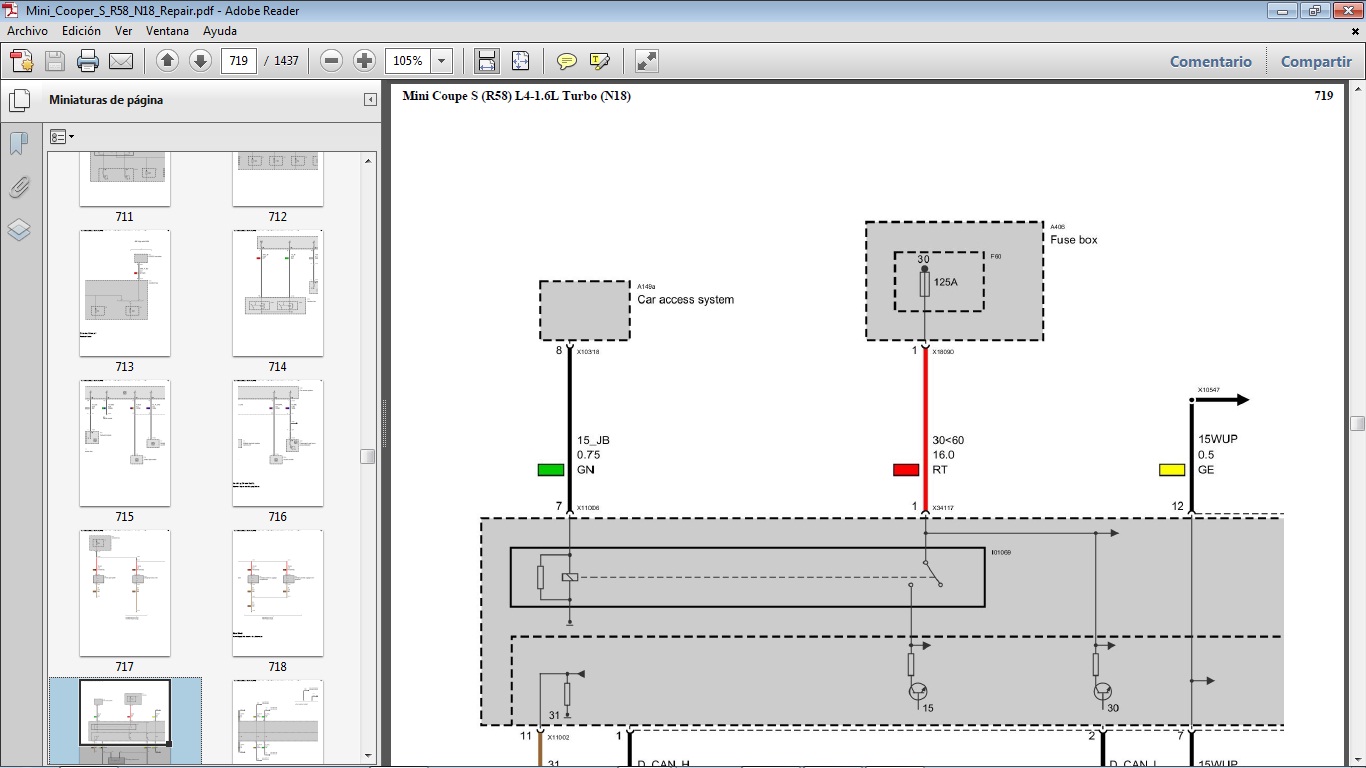Viewport: 1366px width, 768px height.
Task: Collapse the Miniaturas de página panel
Action: pos(370,100)
